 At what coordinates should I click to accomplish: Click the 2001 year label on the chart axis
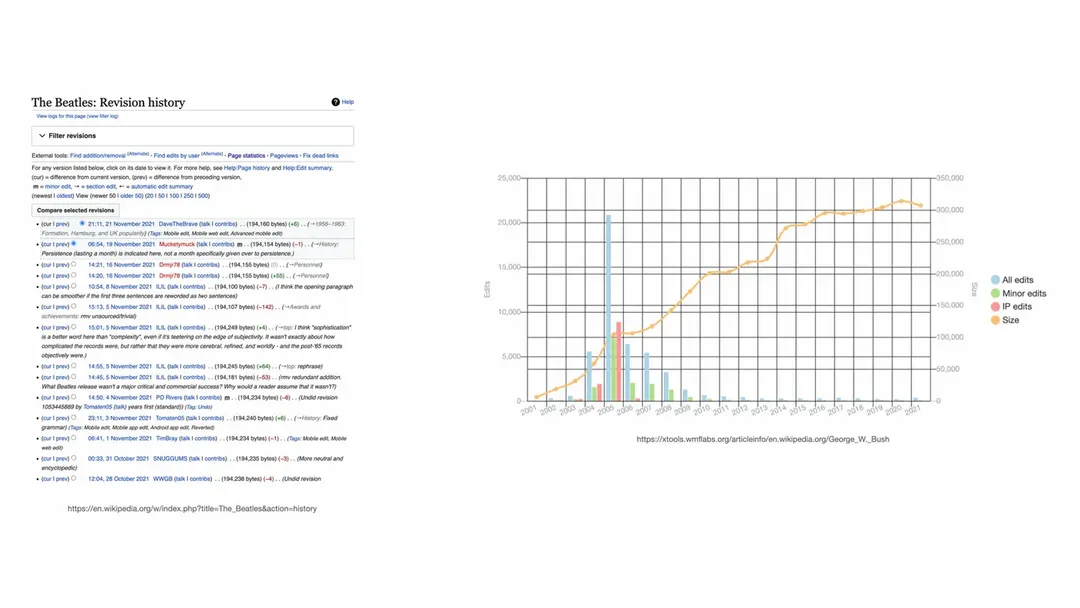click(528, 410)
